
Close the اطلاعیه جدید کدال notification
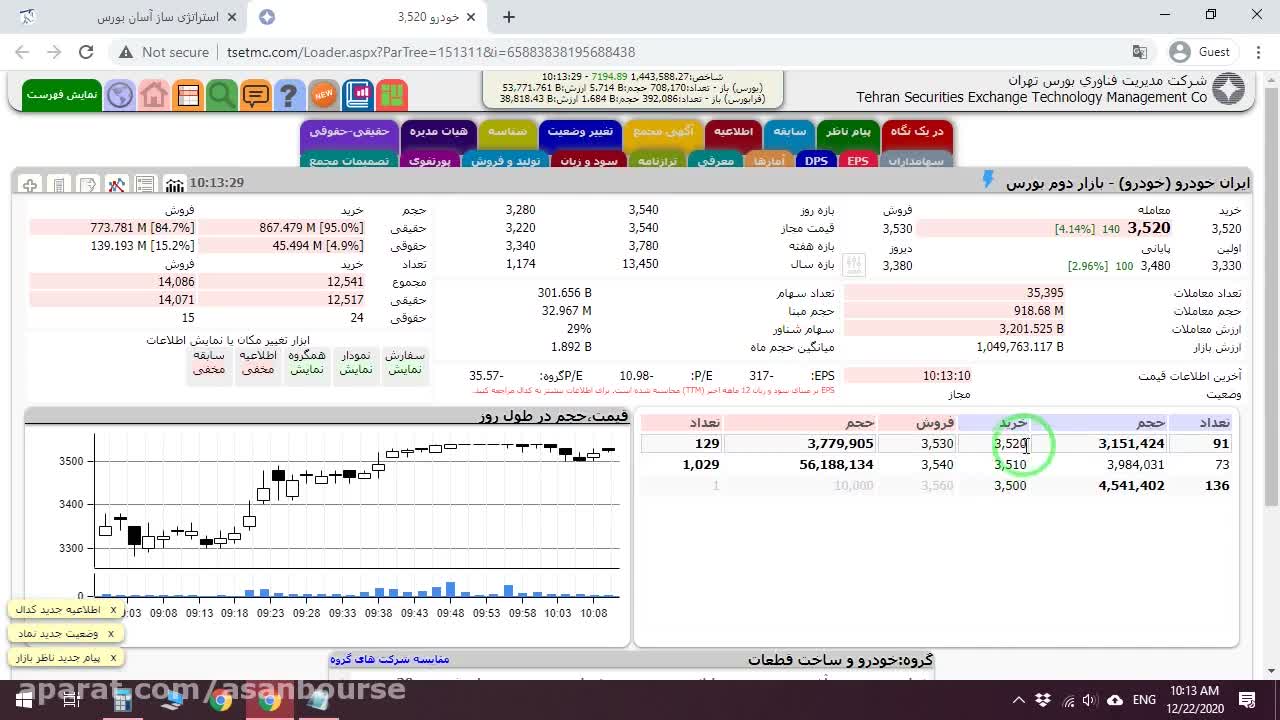113,609
